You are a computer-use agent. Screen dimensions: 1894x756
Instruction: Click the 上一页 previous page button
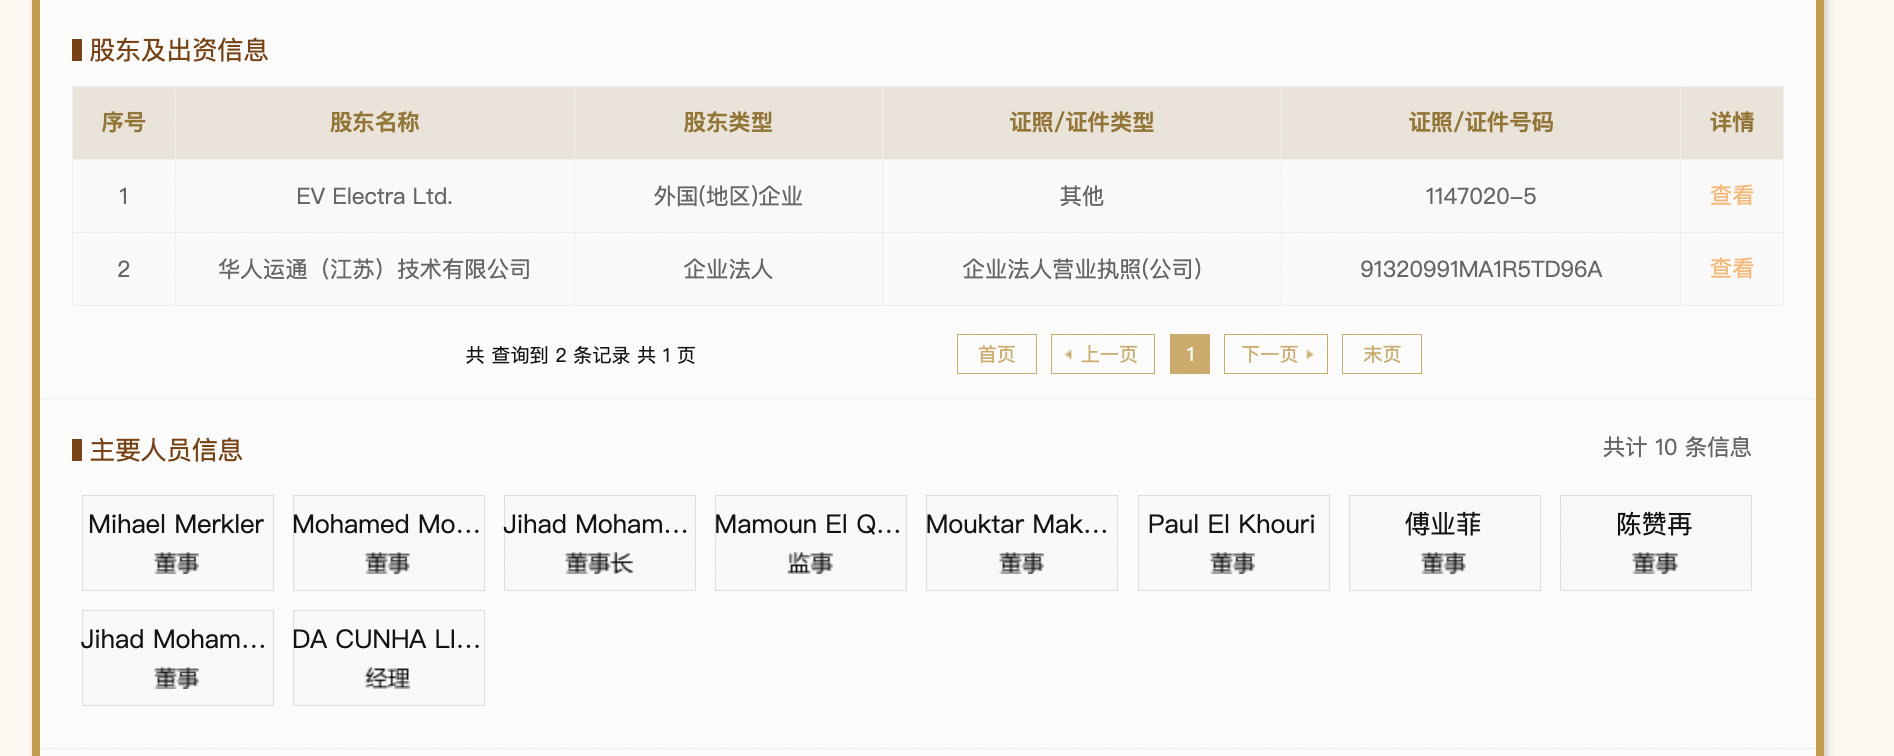(1102, 354)
